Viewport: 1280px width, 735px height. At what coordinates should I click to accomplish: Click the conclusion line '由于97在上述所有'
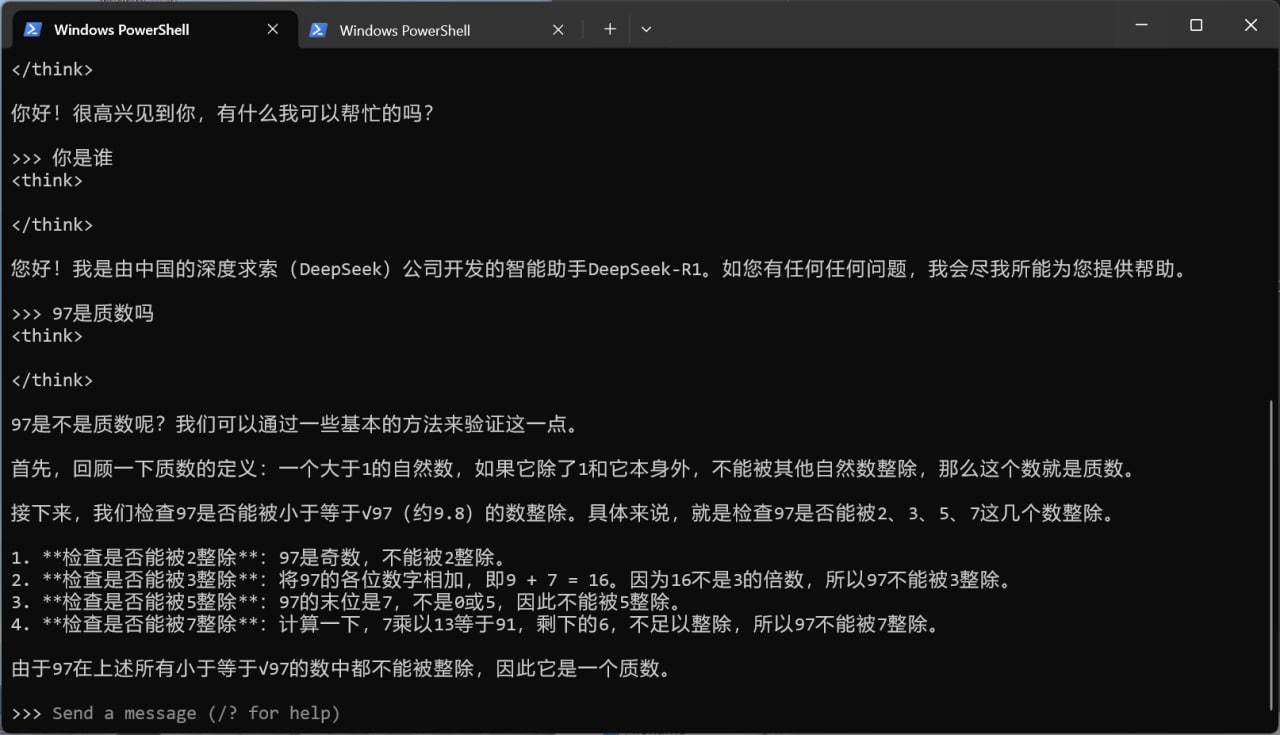click(x=341, y=669)
